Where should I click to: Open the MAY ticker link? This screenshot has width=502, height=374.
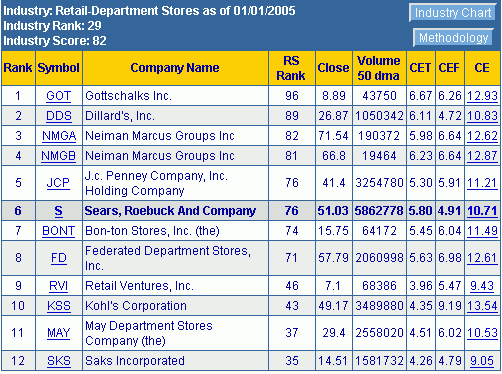click(x=58, y=333)
